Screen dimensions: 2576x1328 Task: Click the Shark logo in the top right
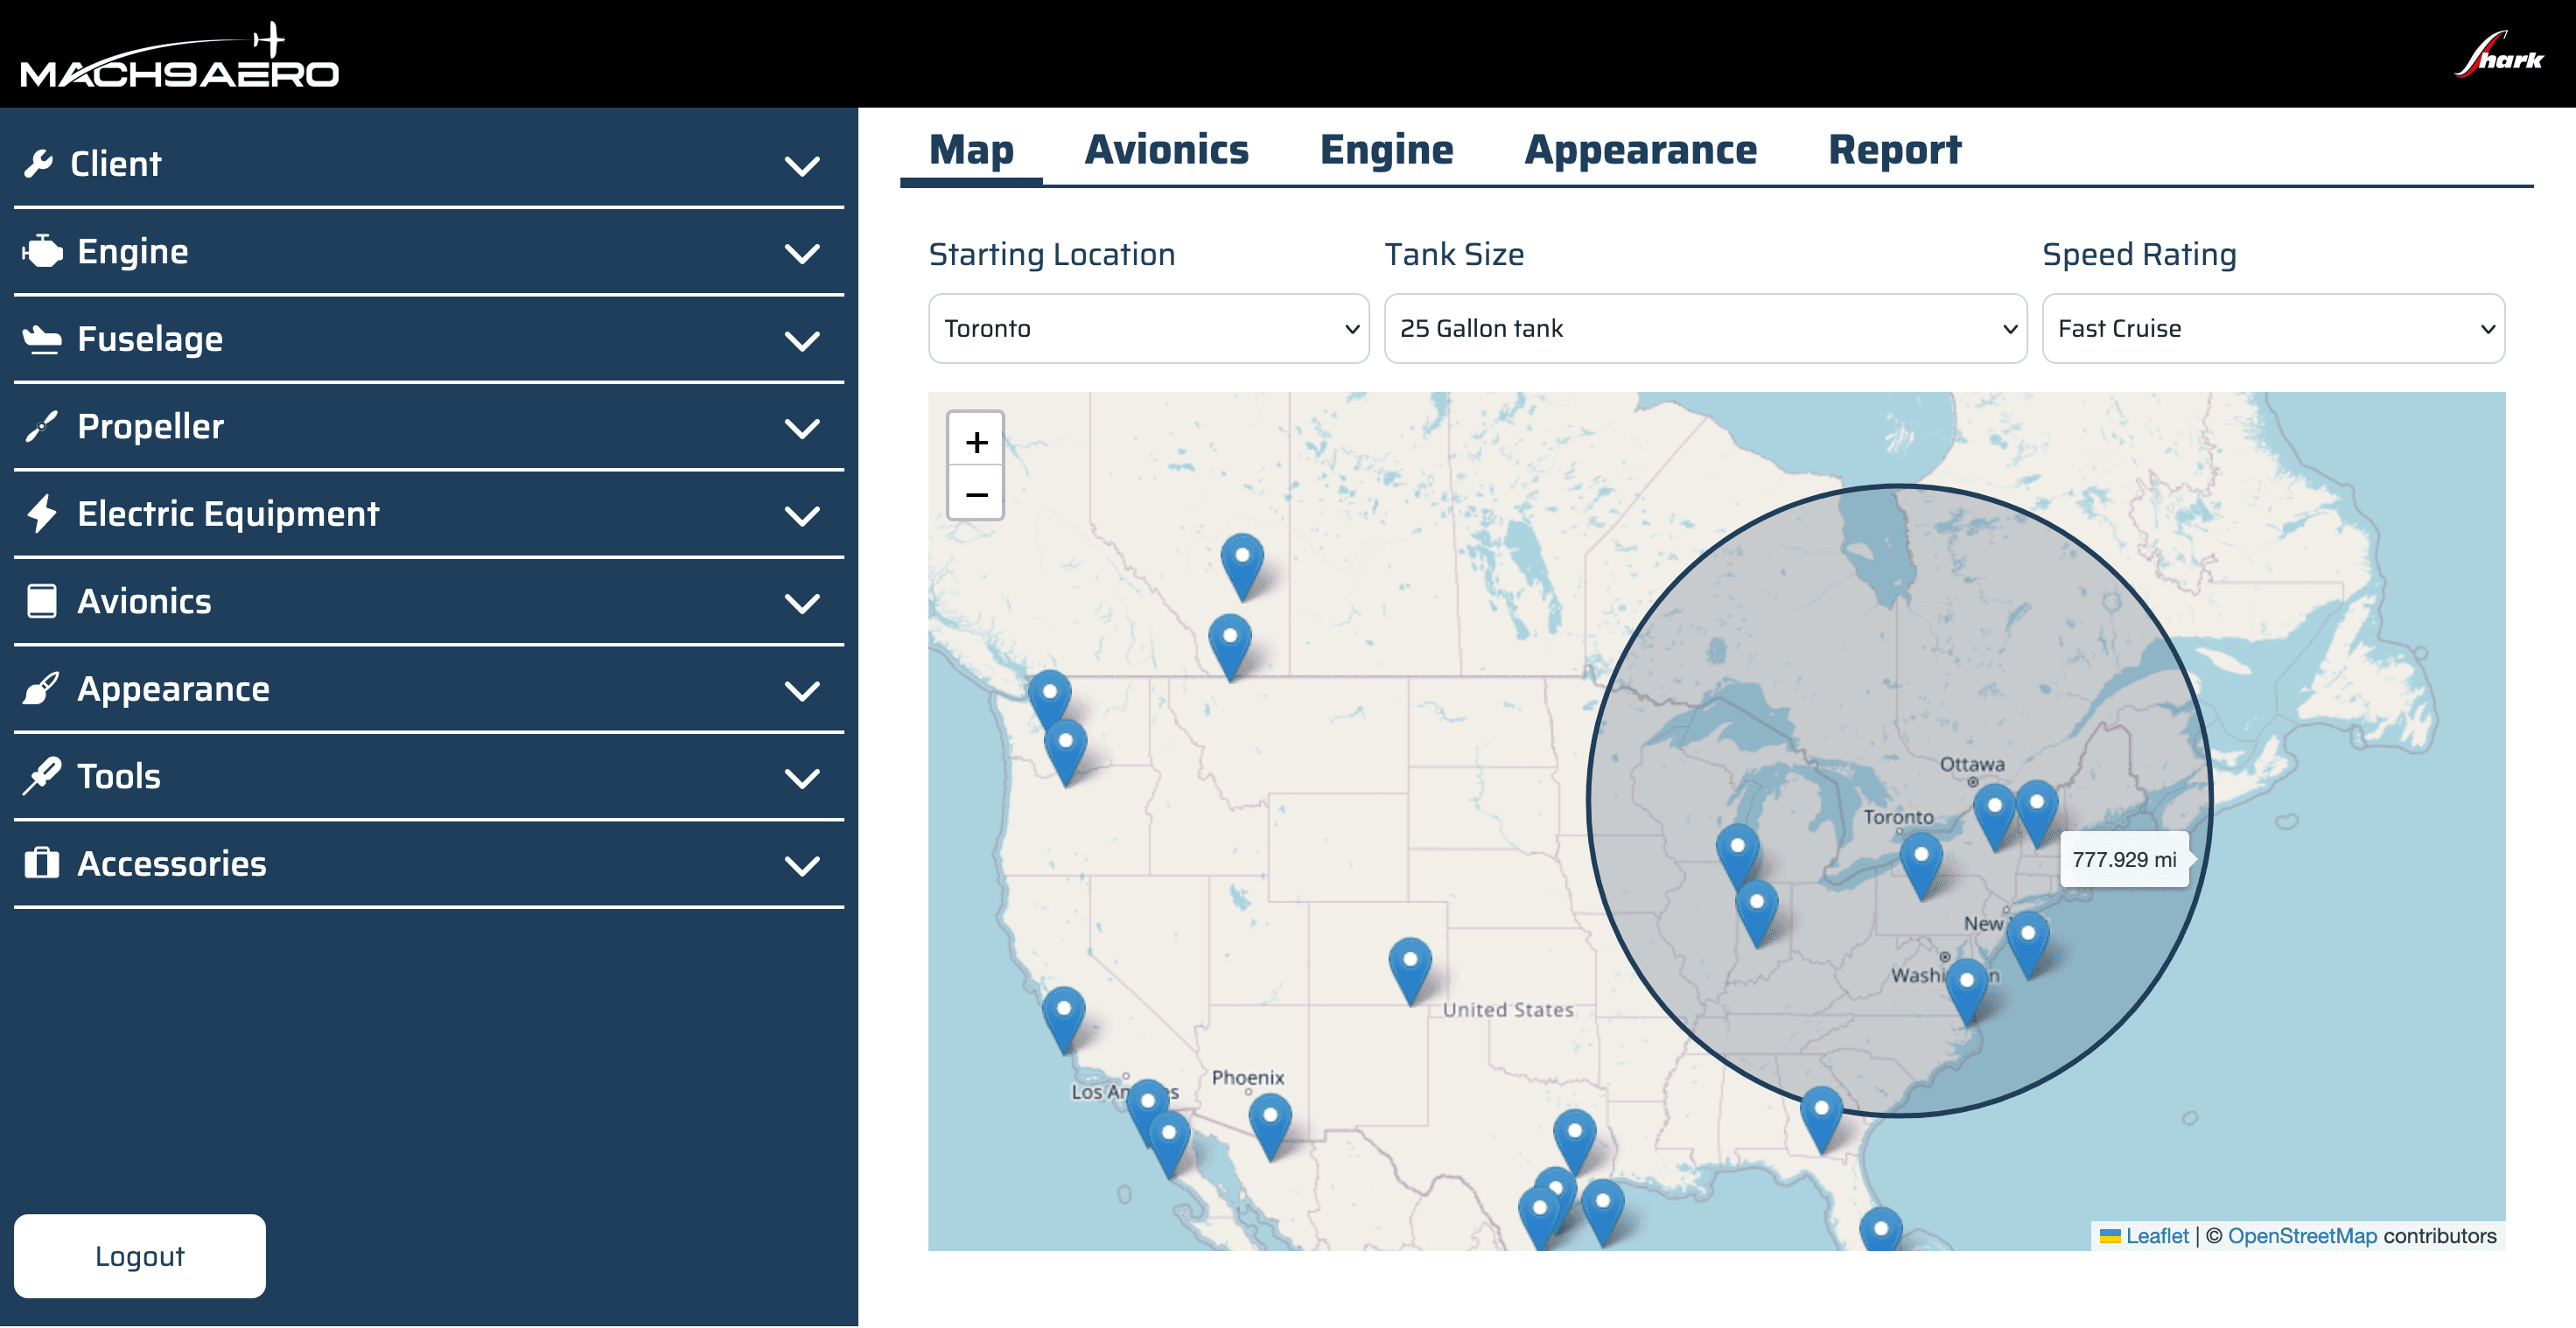(2498, 55)
